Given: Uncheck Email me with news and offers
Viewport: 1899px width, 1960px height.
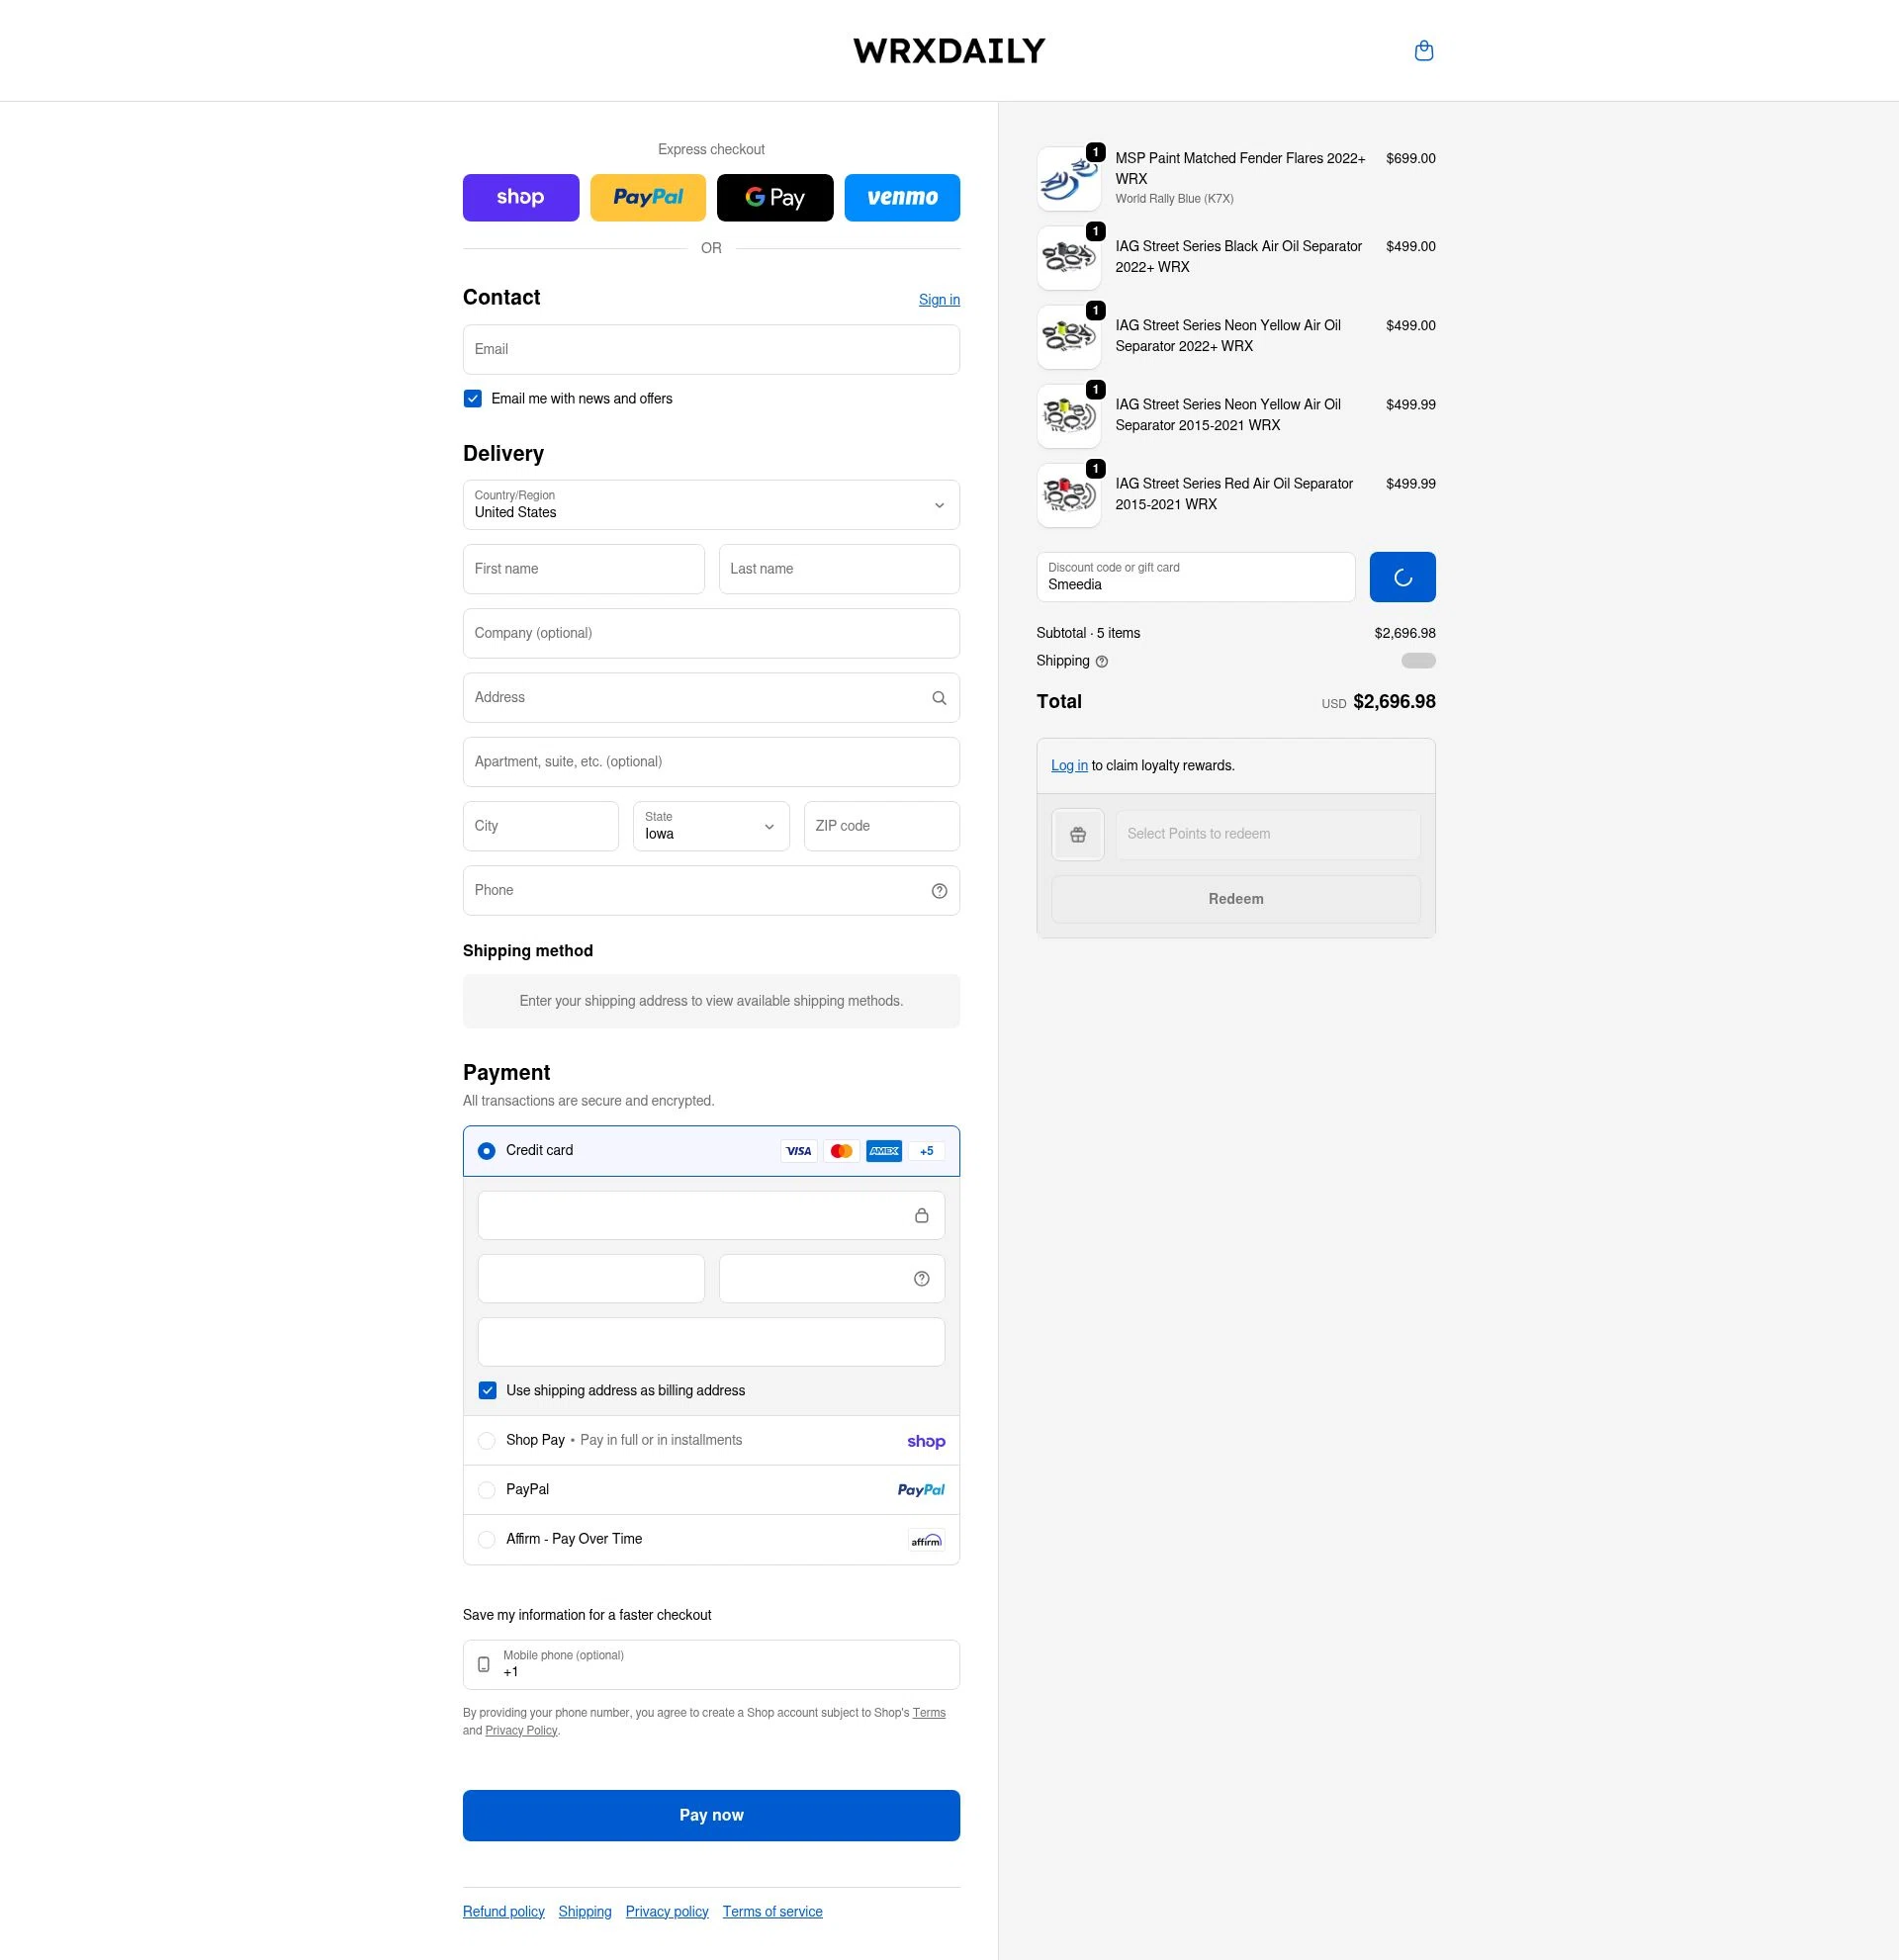Looking at the screenshot, I should pyautogui.click(x=472, y=398).
